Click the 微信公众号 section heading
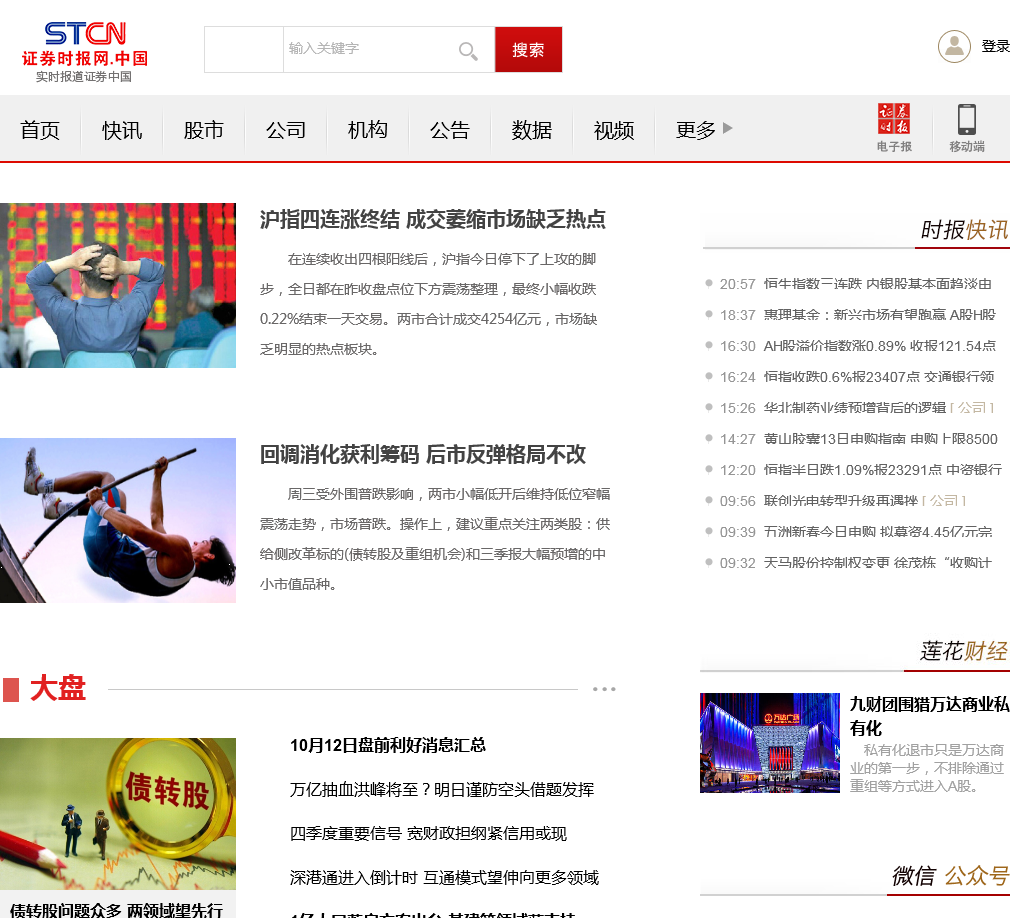1010x918 pixels. tap(950, 875)
